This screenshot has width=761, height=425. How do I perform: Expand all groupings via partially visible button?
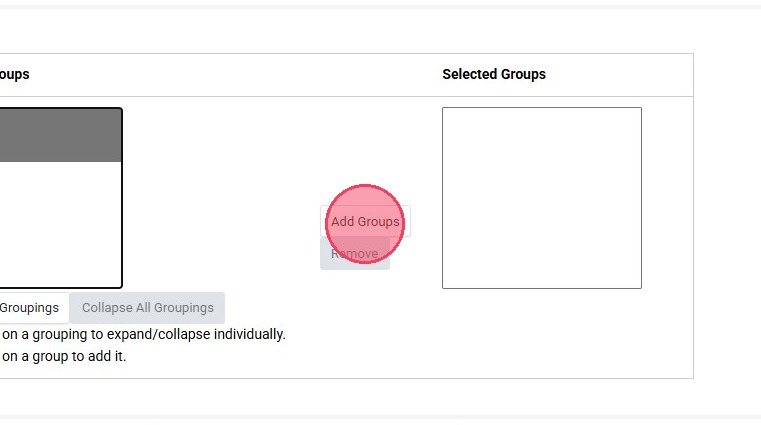tap(30, 308)
